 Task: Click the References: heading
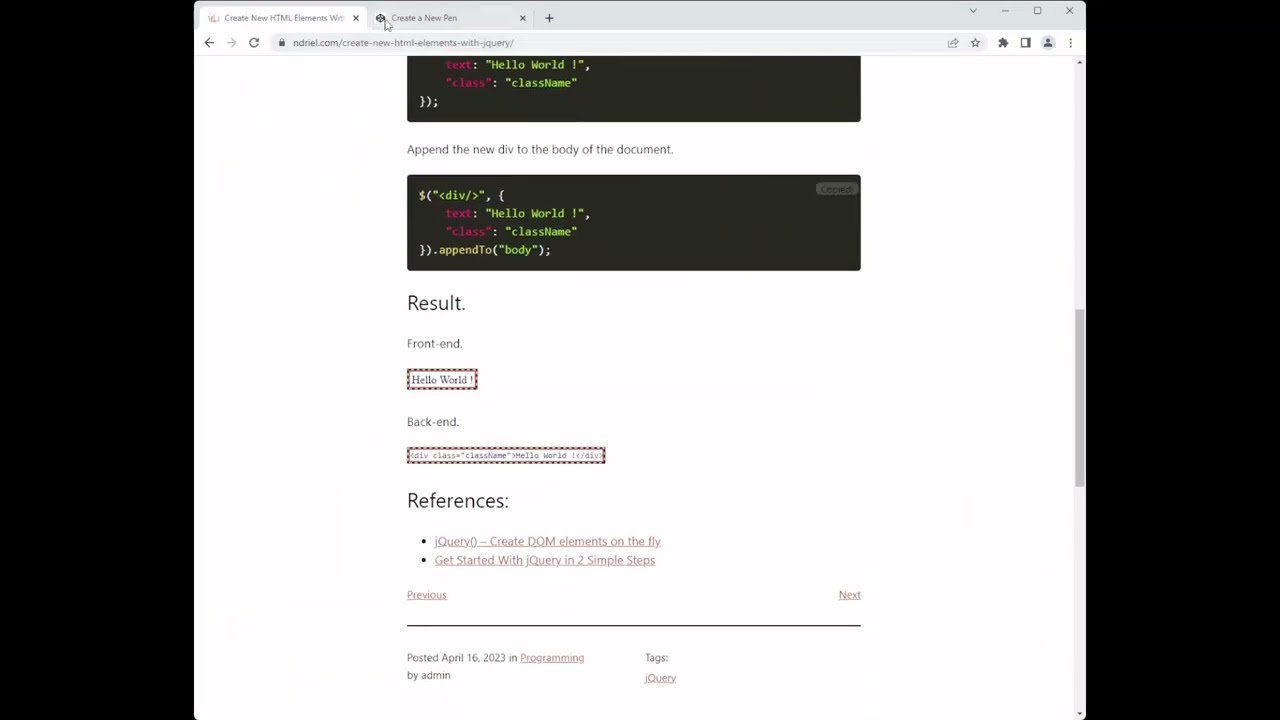point(457,500)
